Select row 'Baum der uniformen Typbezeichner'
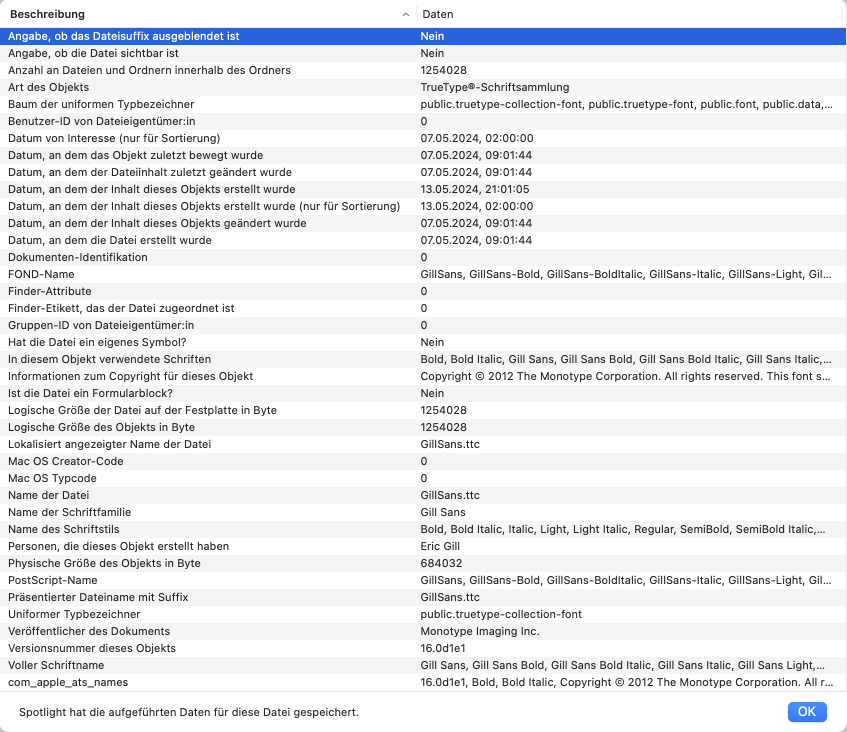 [x=424, y=104]
